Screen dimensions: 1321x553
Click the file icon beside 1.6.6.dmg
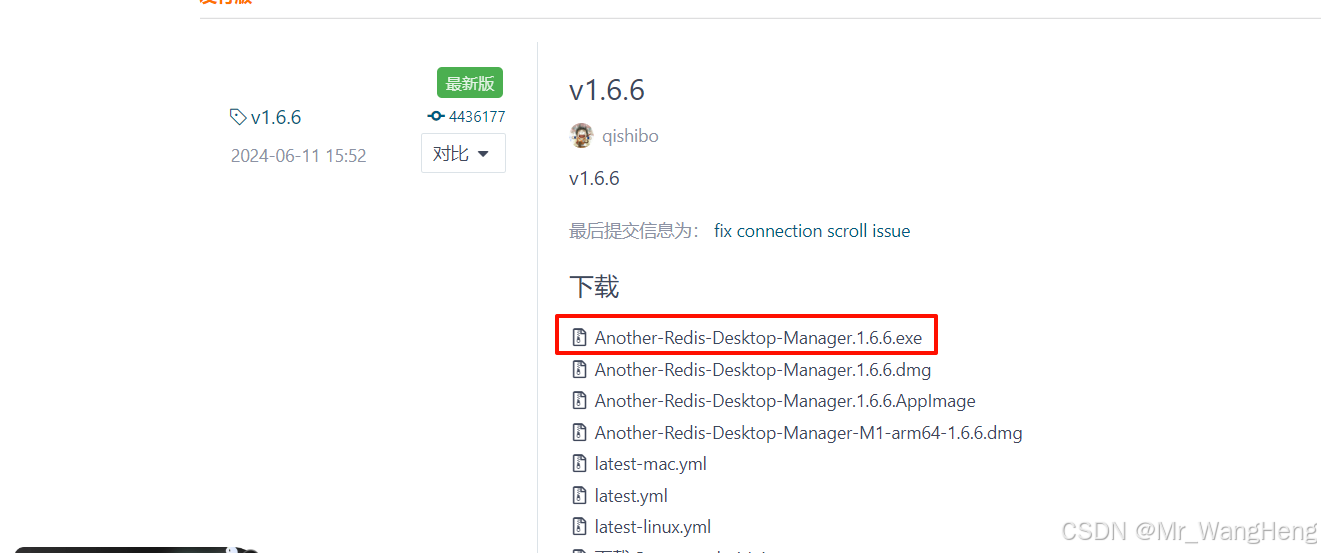pyautogui.click(x=579, y=369)
